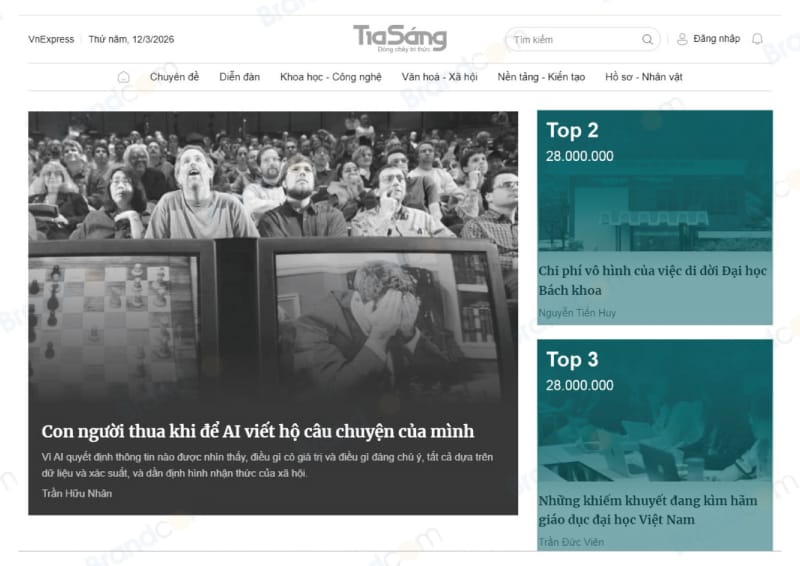Select Văn hoá - Xã hội menu item

pyautogui.click(x=439, y=77)
